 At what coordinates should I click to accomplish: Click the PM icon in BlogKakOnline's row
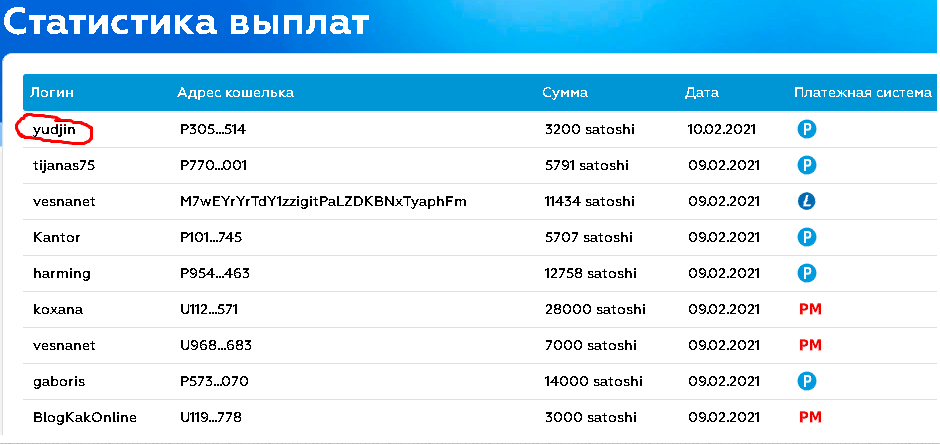pos(810,417)
